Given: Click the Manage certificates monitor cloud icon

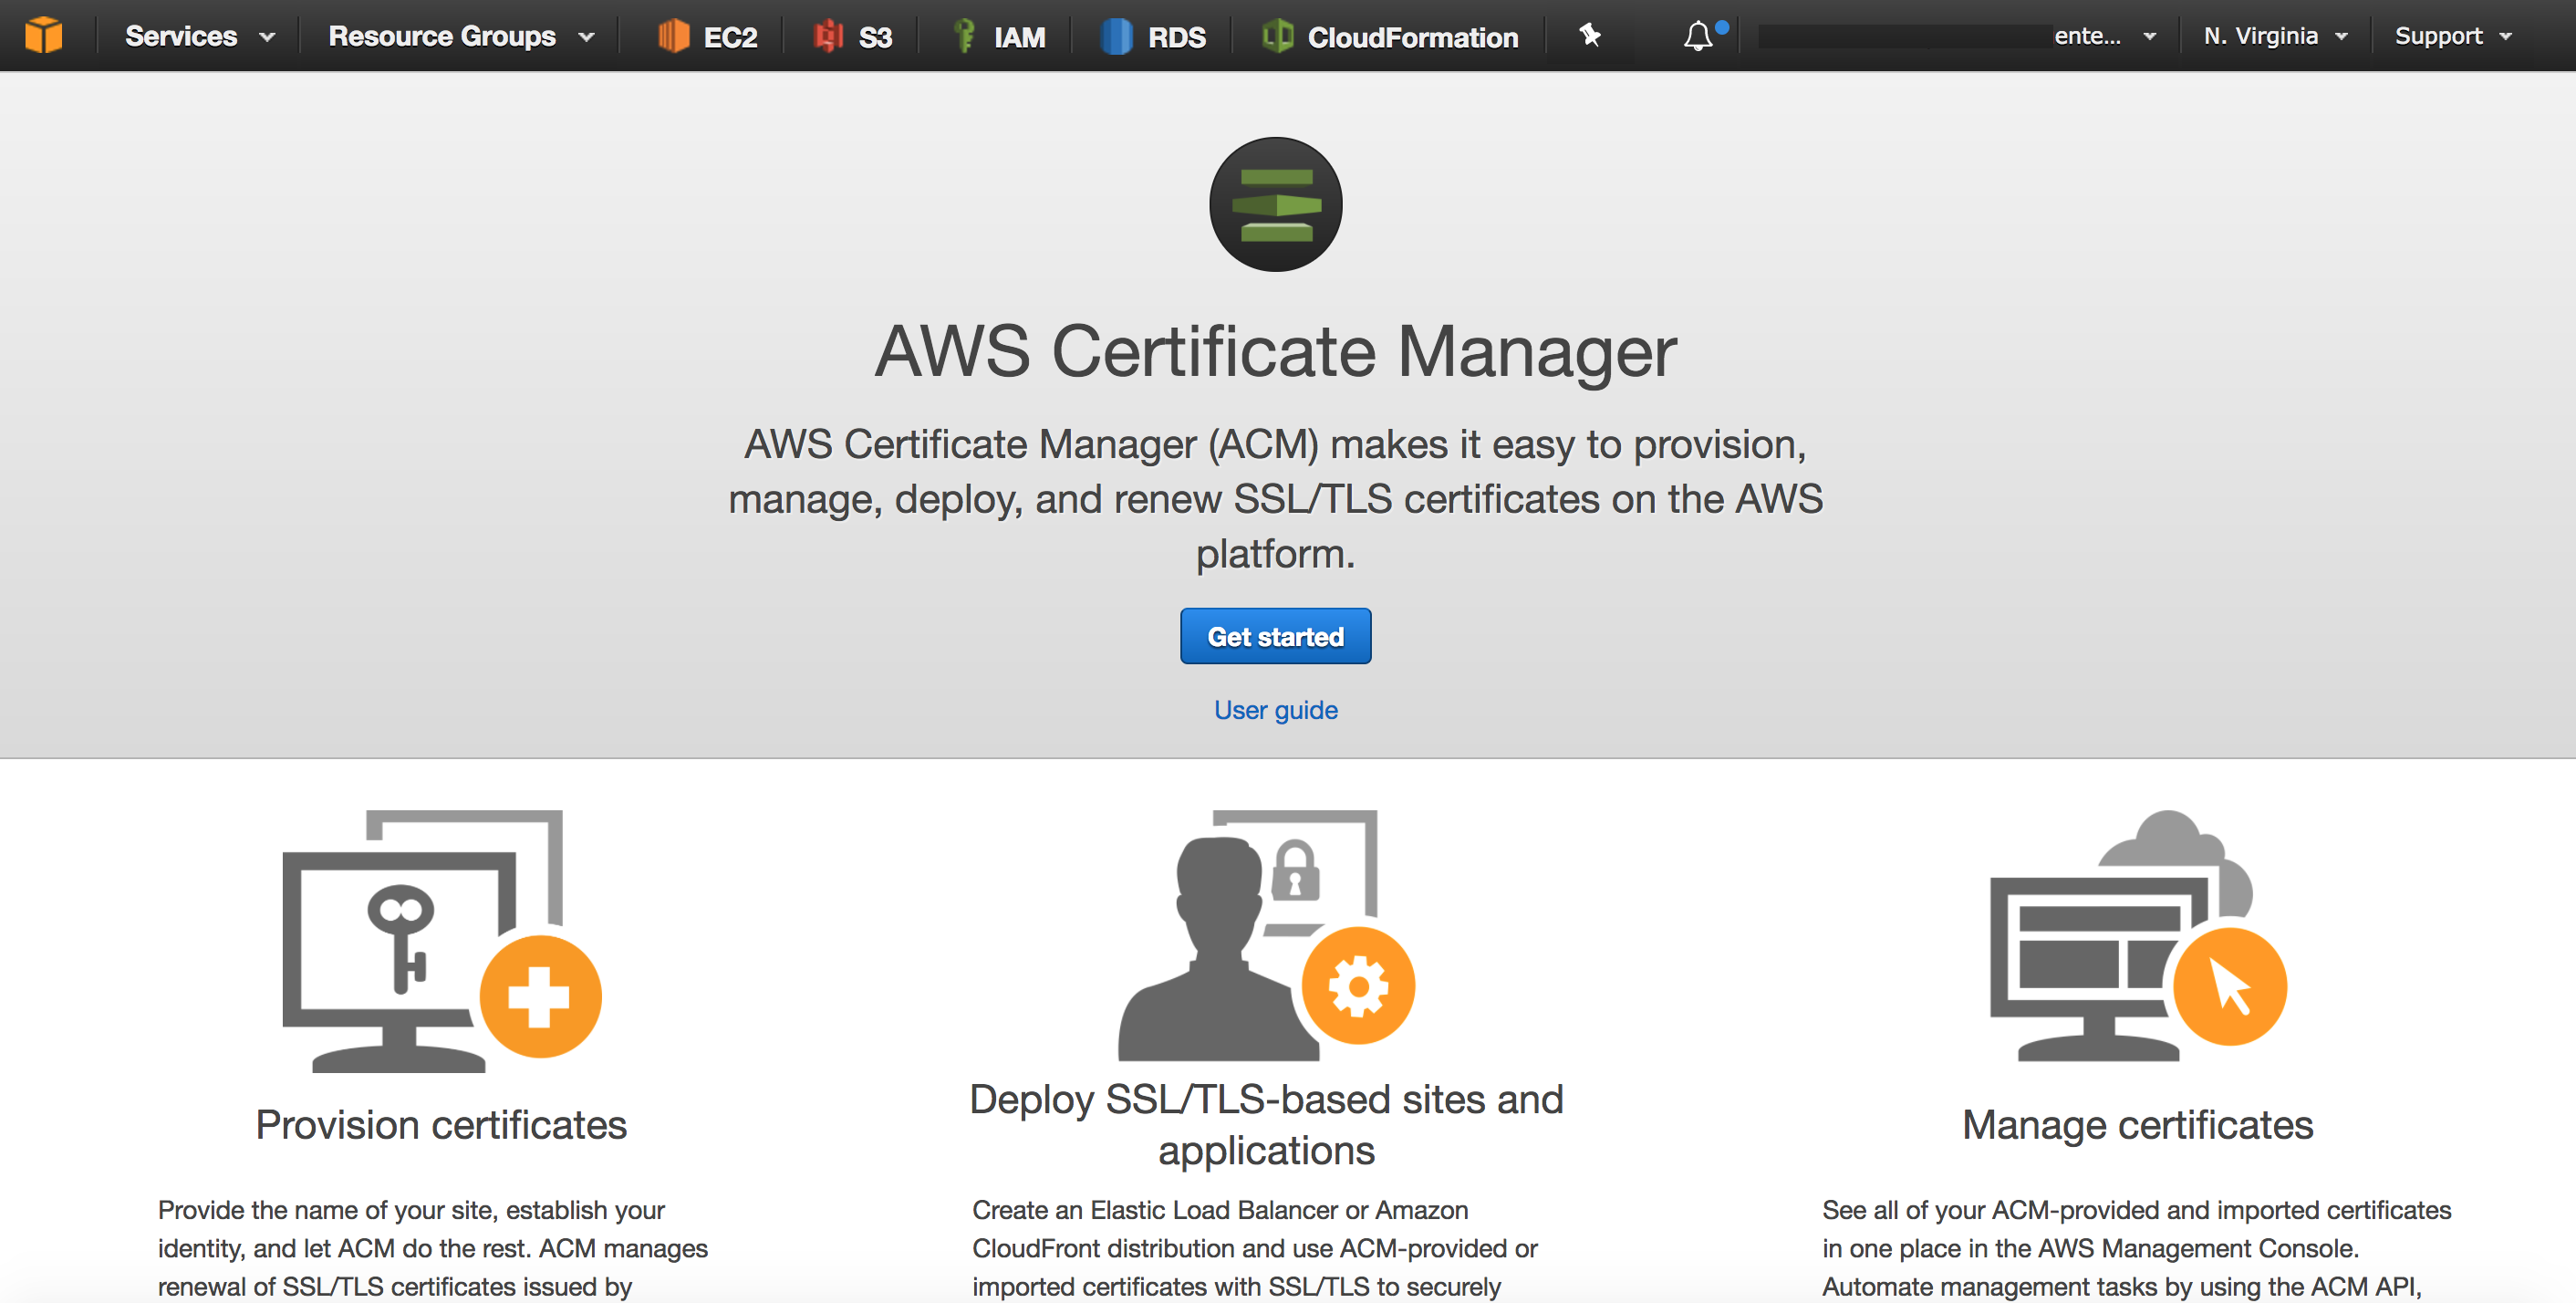Looking at the screenshot, I should [x=2138, y=935].
